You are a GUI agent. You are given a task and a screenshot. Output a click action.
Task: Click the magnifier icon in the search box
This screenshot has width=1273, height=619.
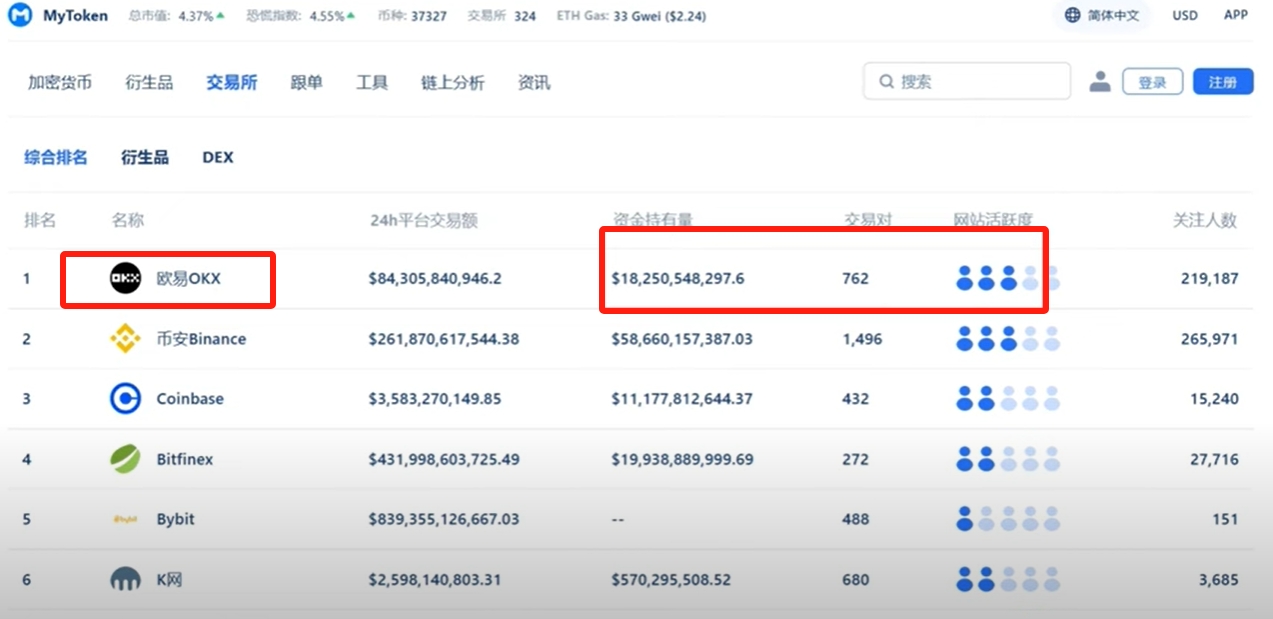(886, 82)
